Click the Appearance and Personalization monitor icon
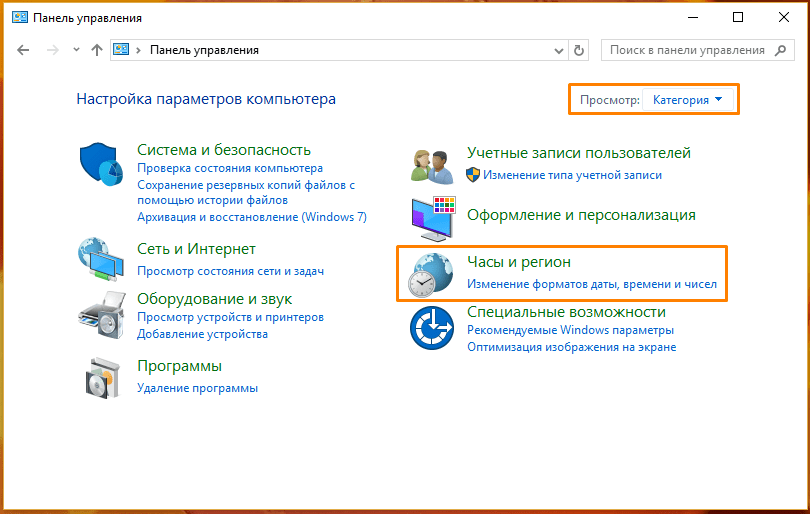The image size is (810, 514). (x=433, y=219)
